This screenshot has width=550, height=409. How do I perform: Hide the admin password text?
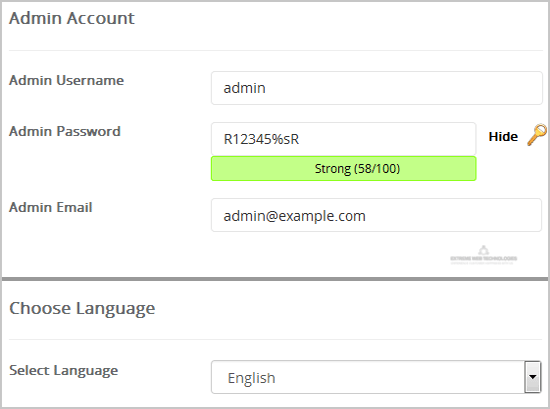[503, 136]
